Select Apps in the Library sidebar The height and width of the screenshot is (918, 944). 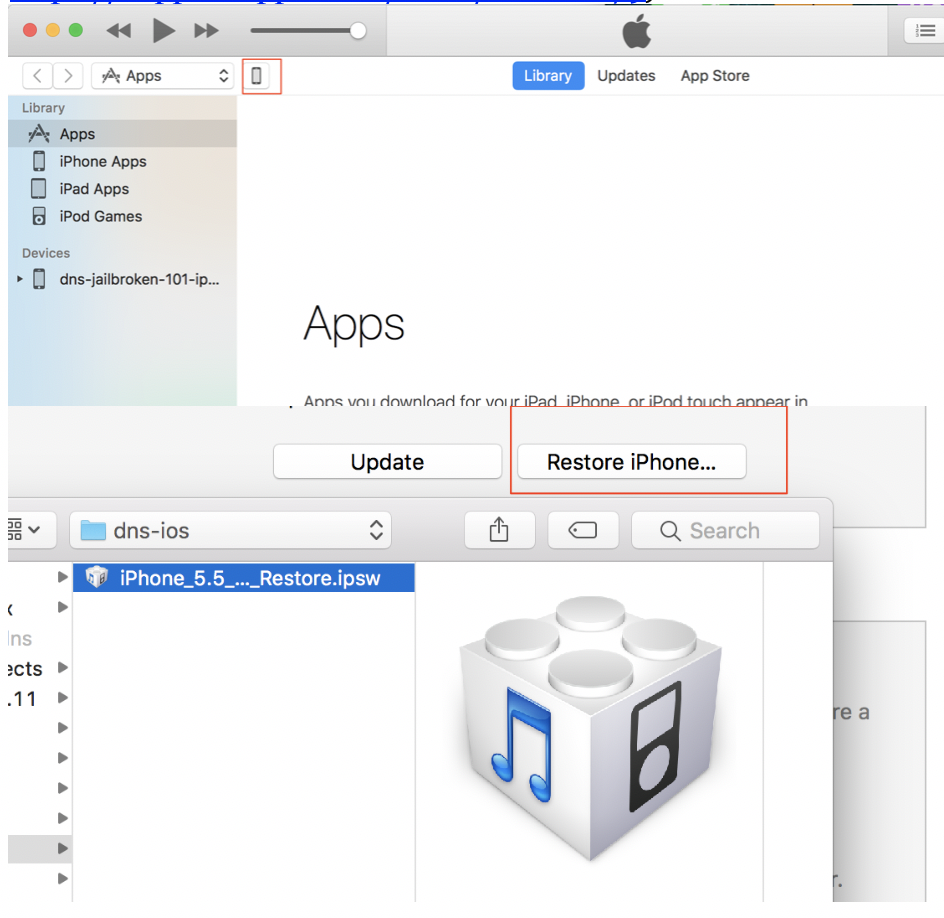[122, 134]
